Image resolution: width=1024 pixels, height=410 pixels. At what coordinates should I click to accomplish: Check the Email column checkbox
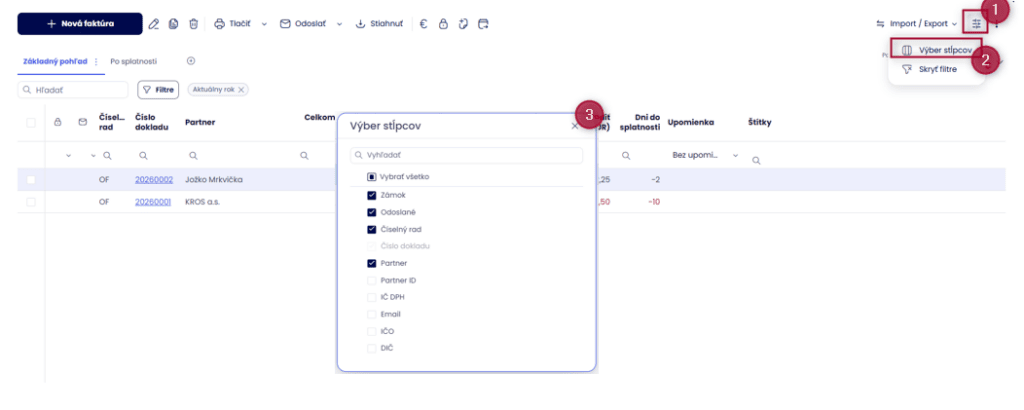coord(372,314)
